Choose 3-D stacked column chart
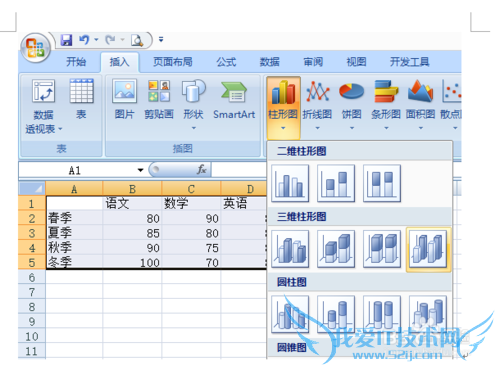This screenshot has width=500, height=370. [x=336, y=249]
